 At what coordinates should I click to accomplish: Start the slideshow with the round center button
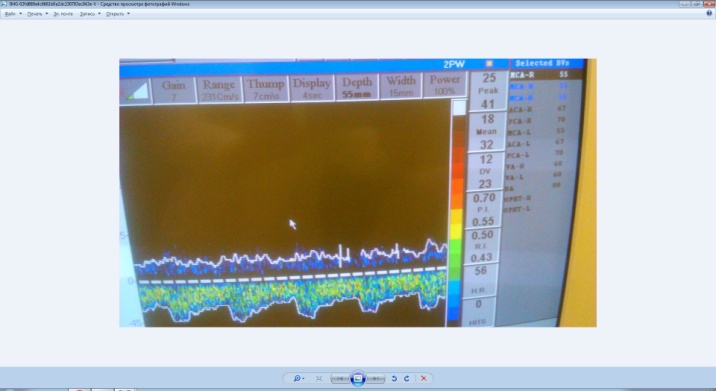click(x=358, y=378)
